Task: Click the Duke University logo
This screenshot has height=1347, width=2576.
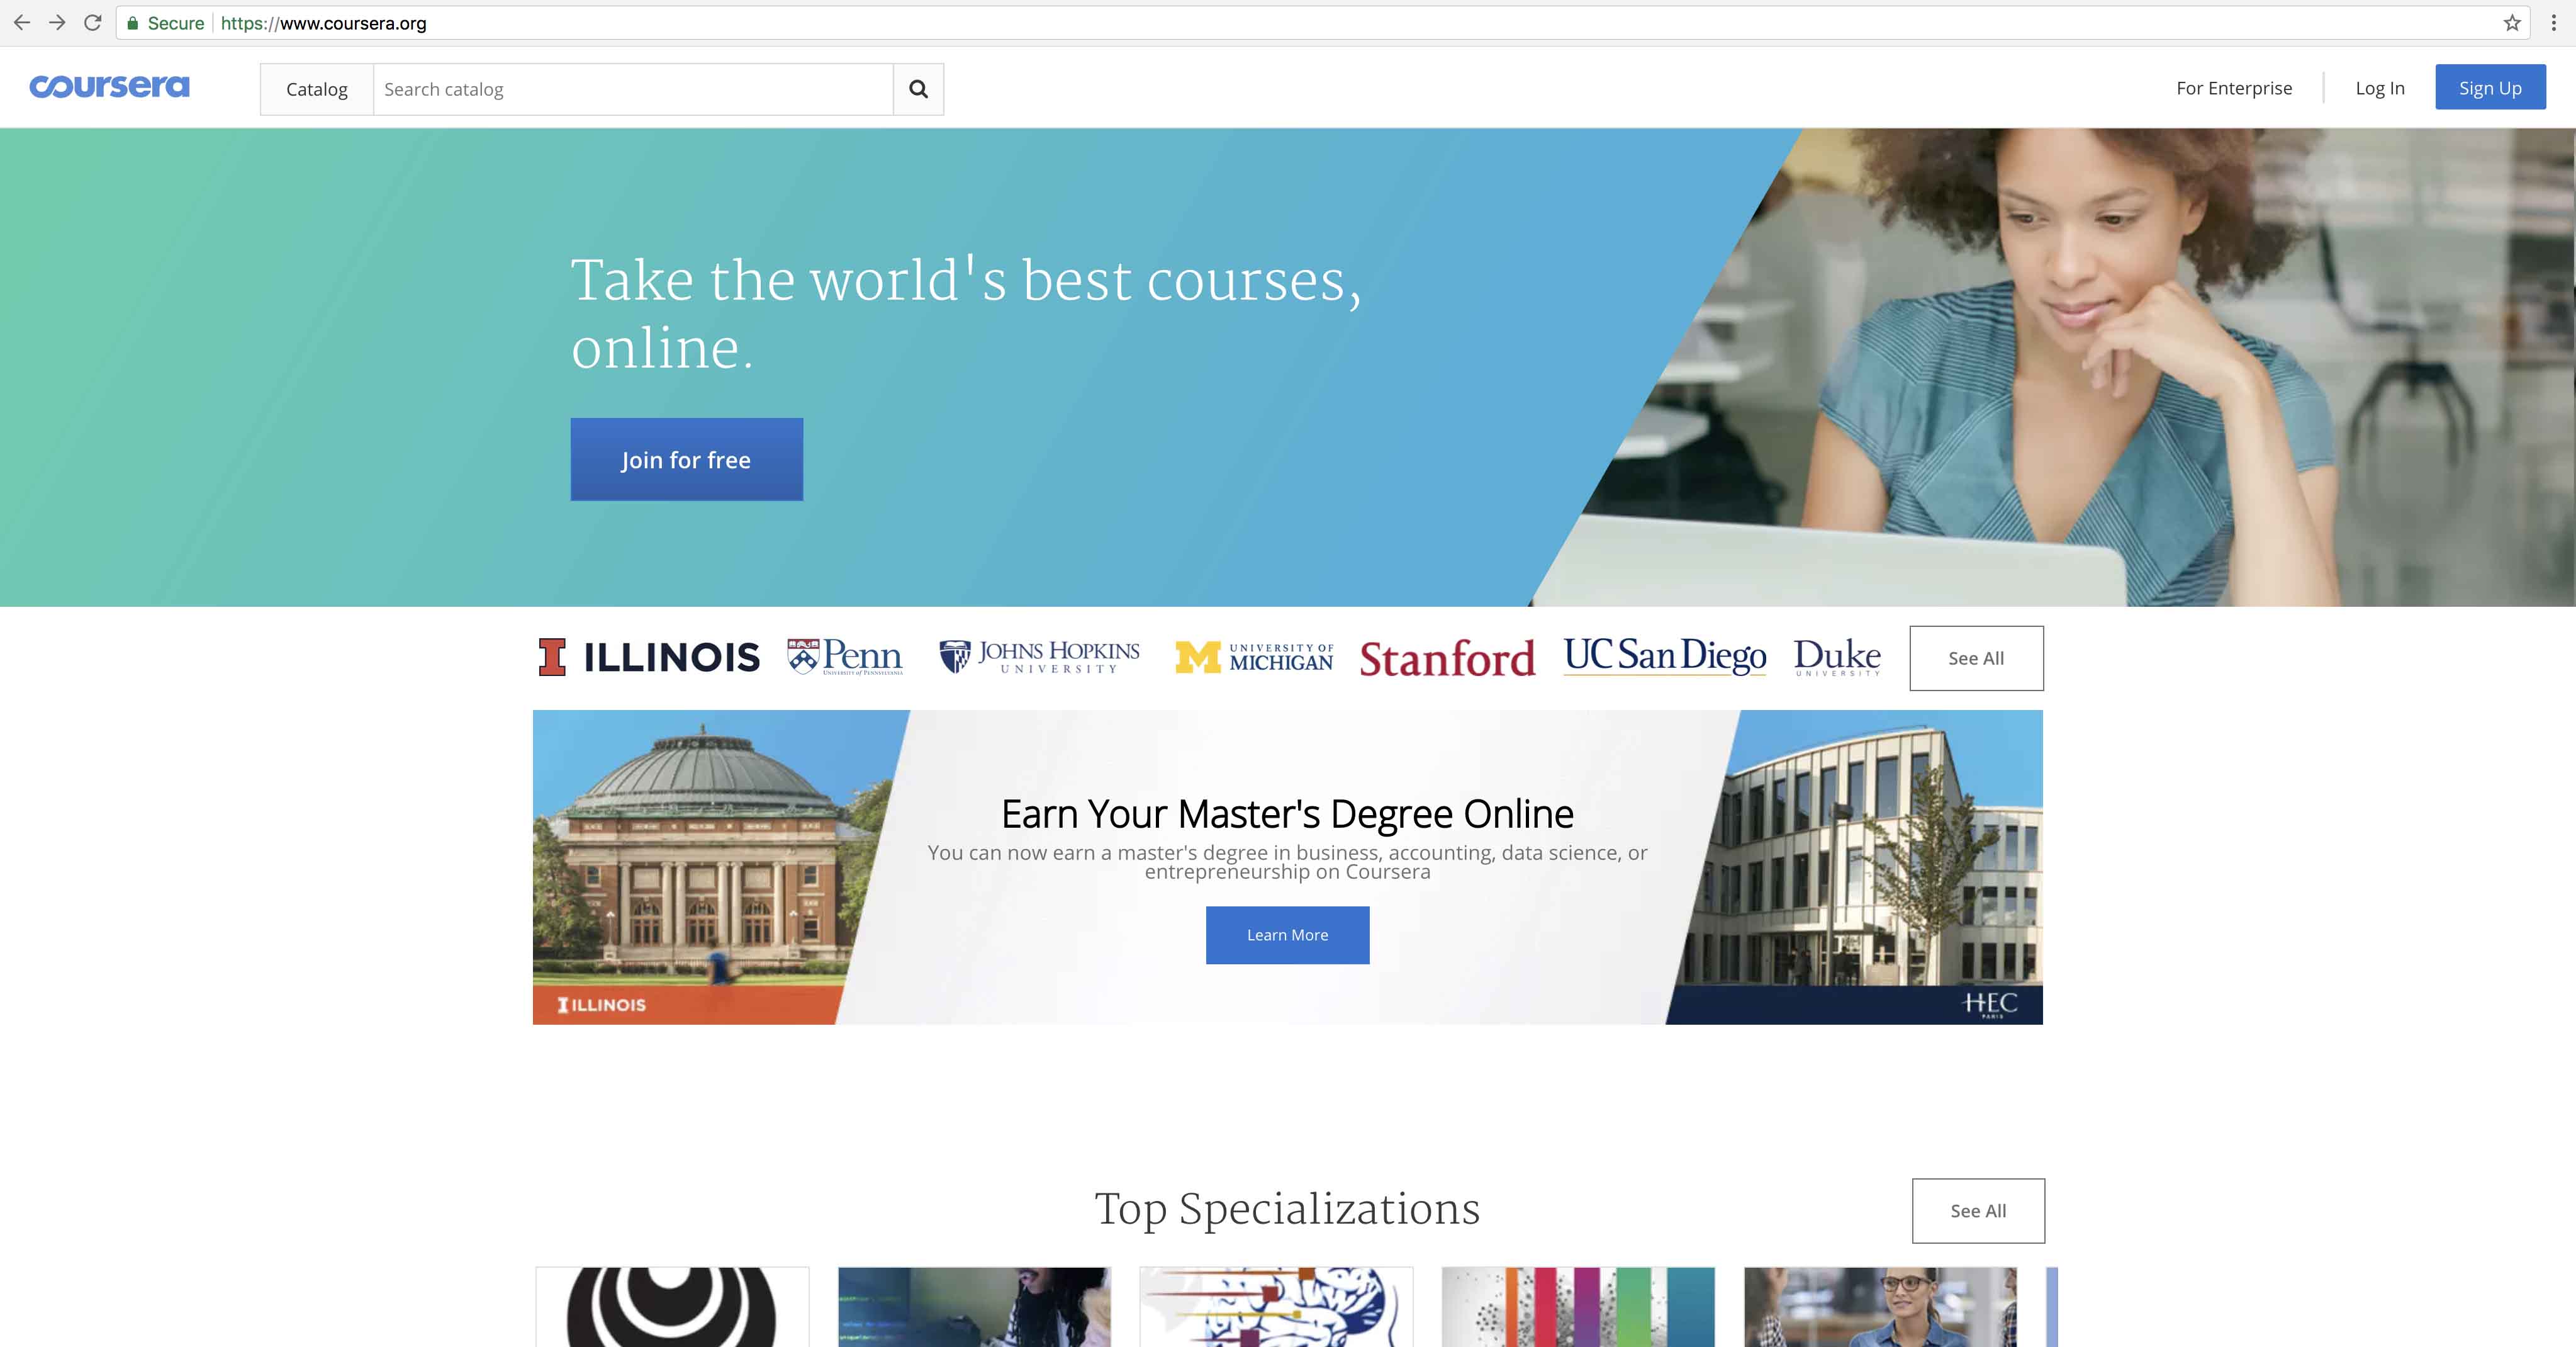Action: point(1836,657)
